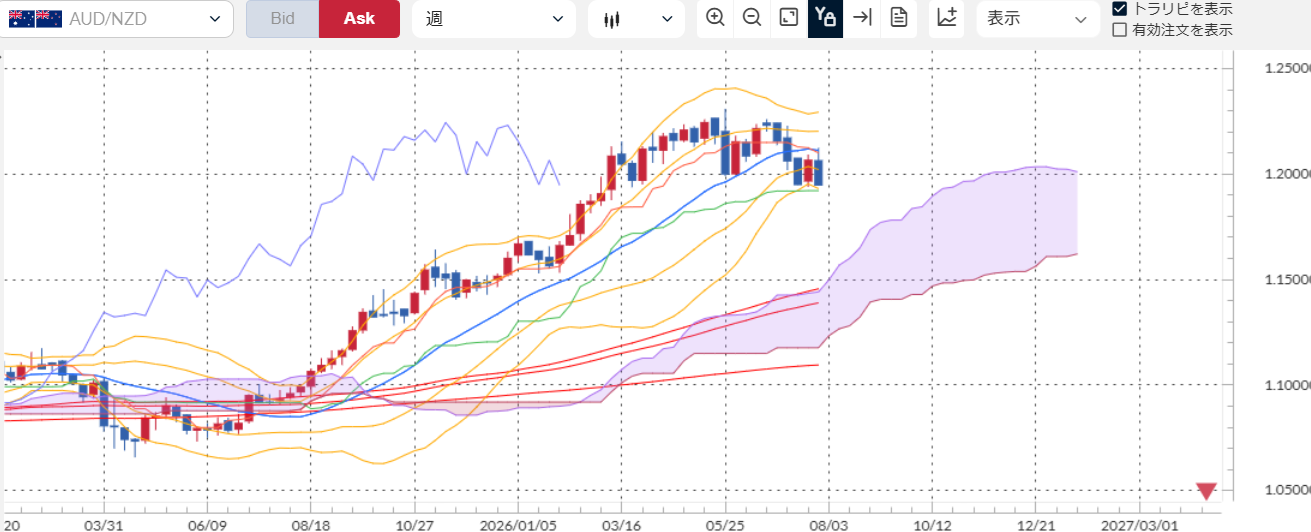Open the candlestick chart type dropdown
The image size is (1311, 532).
pyautogui.click(x=636, y=18)
